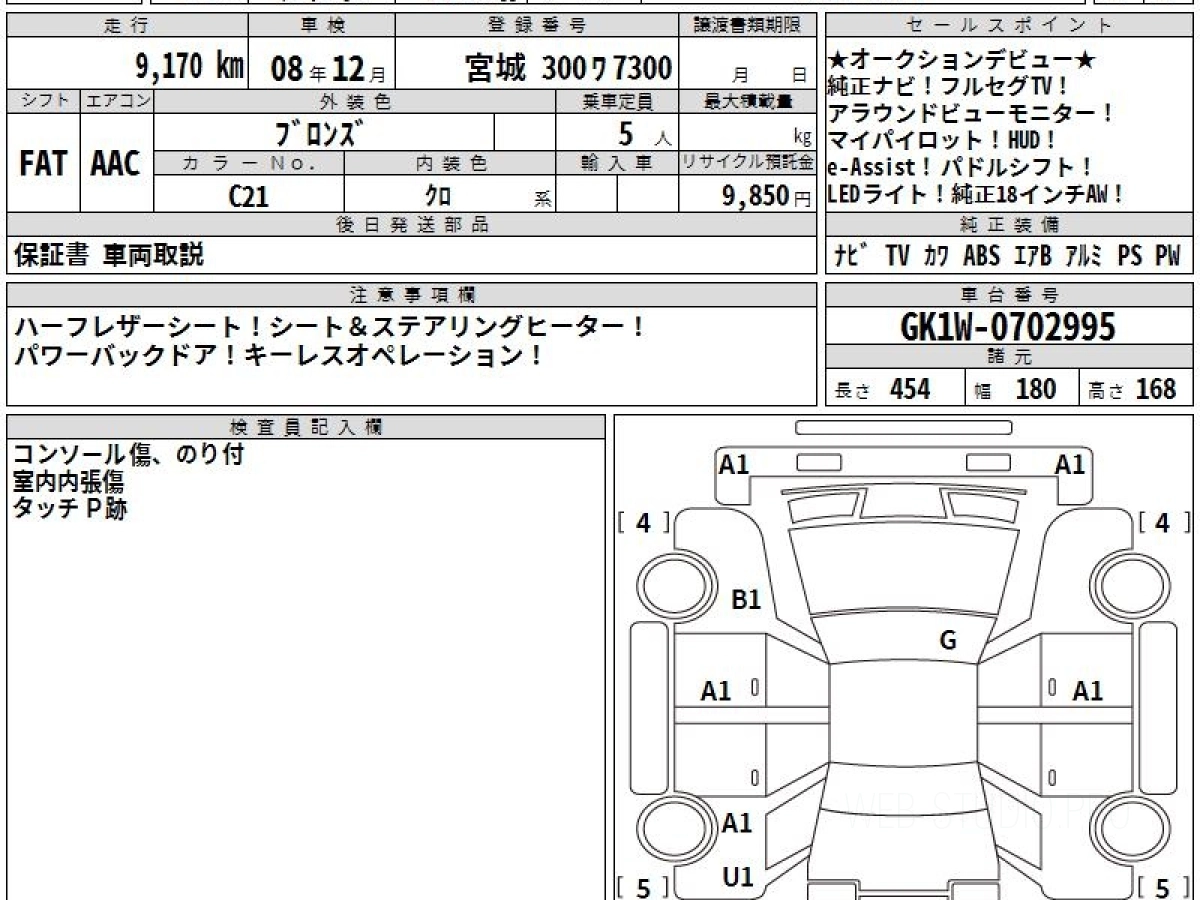Click the ABS equipment label
Viewport: 1200px width, 900px height.
coord(981,256)
